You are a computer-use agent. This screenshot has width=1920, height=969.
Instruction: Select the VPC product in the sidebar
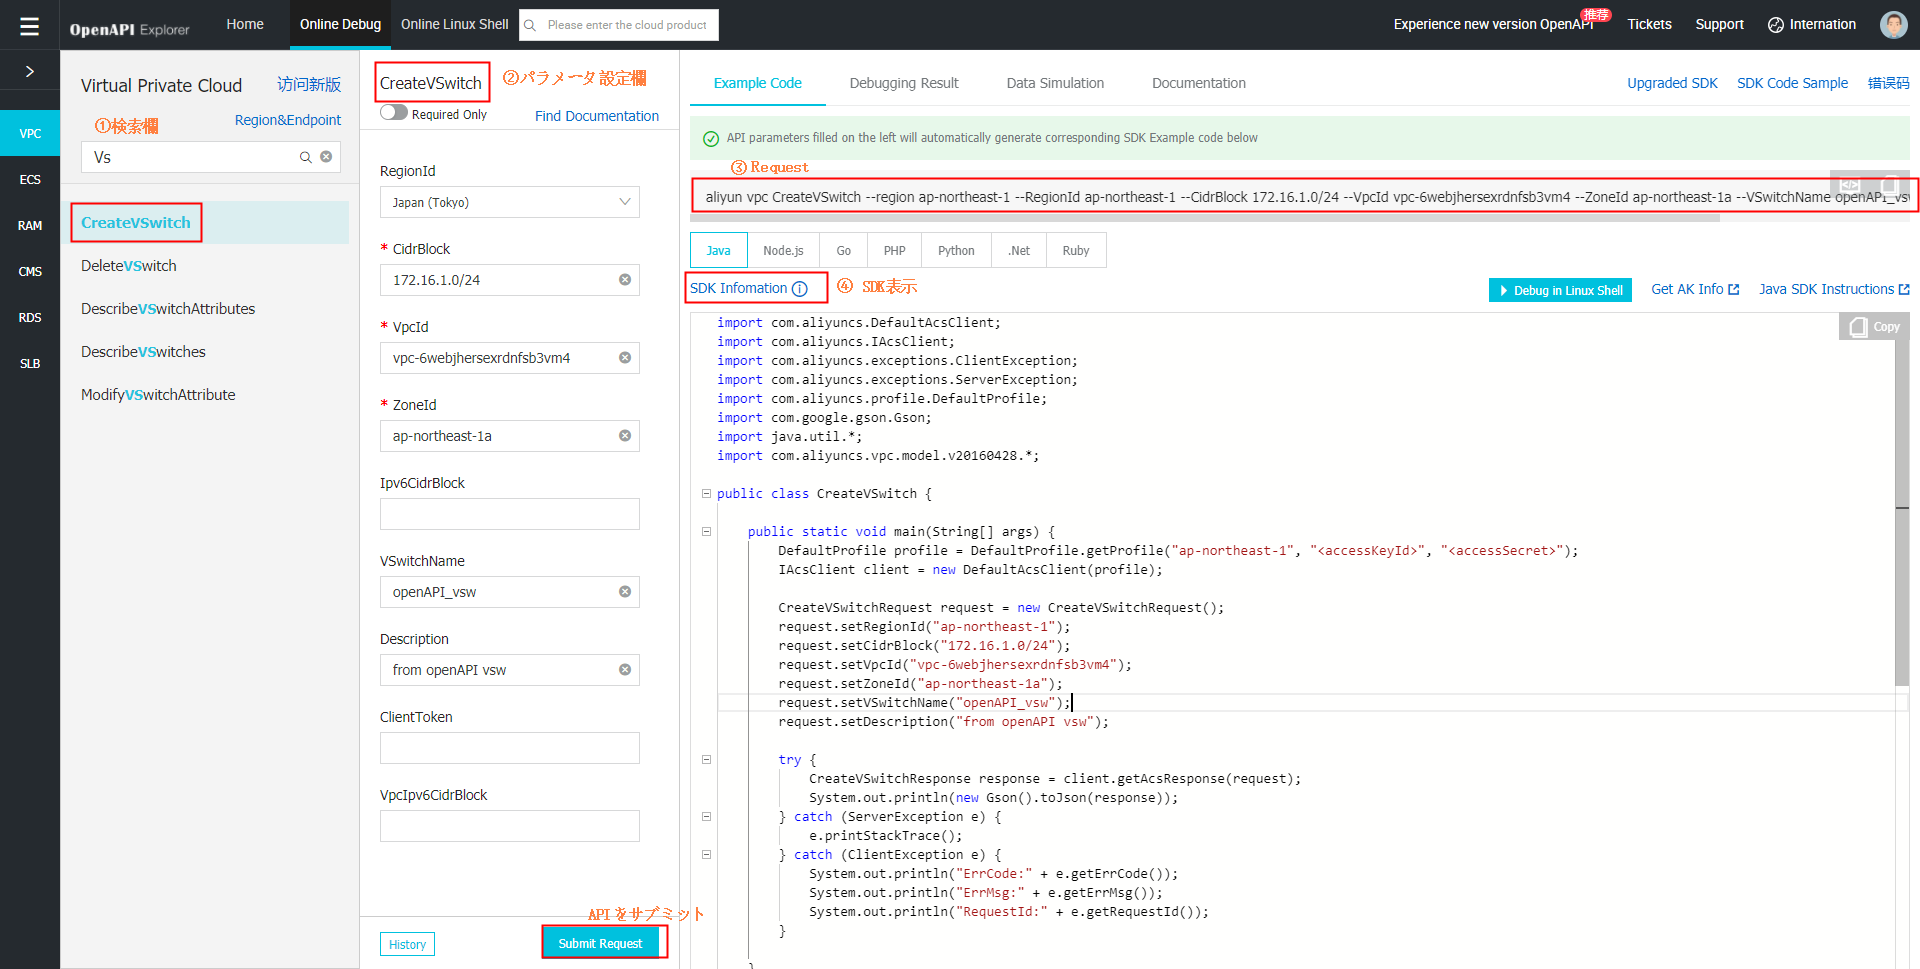[30, 133]
